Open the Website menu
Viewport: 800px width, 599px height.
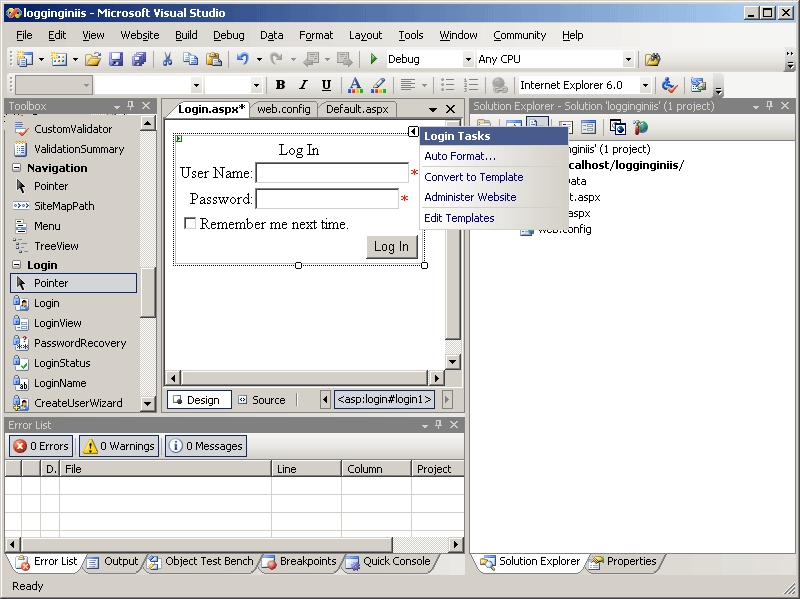139,35
